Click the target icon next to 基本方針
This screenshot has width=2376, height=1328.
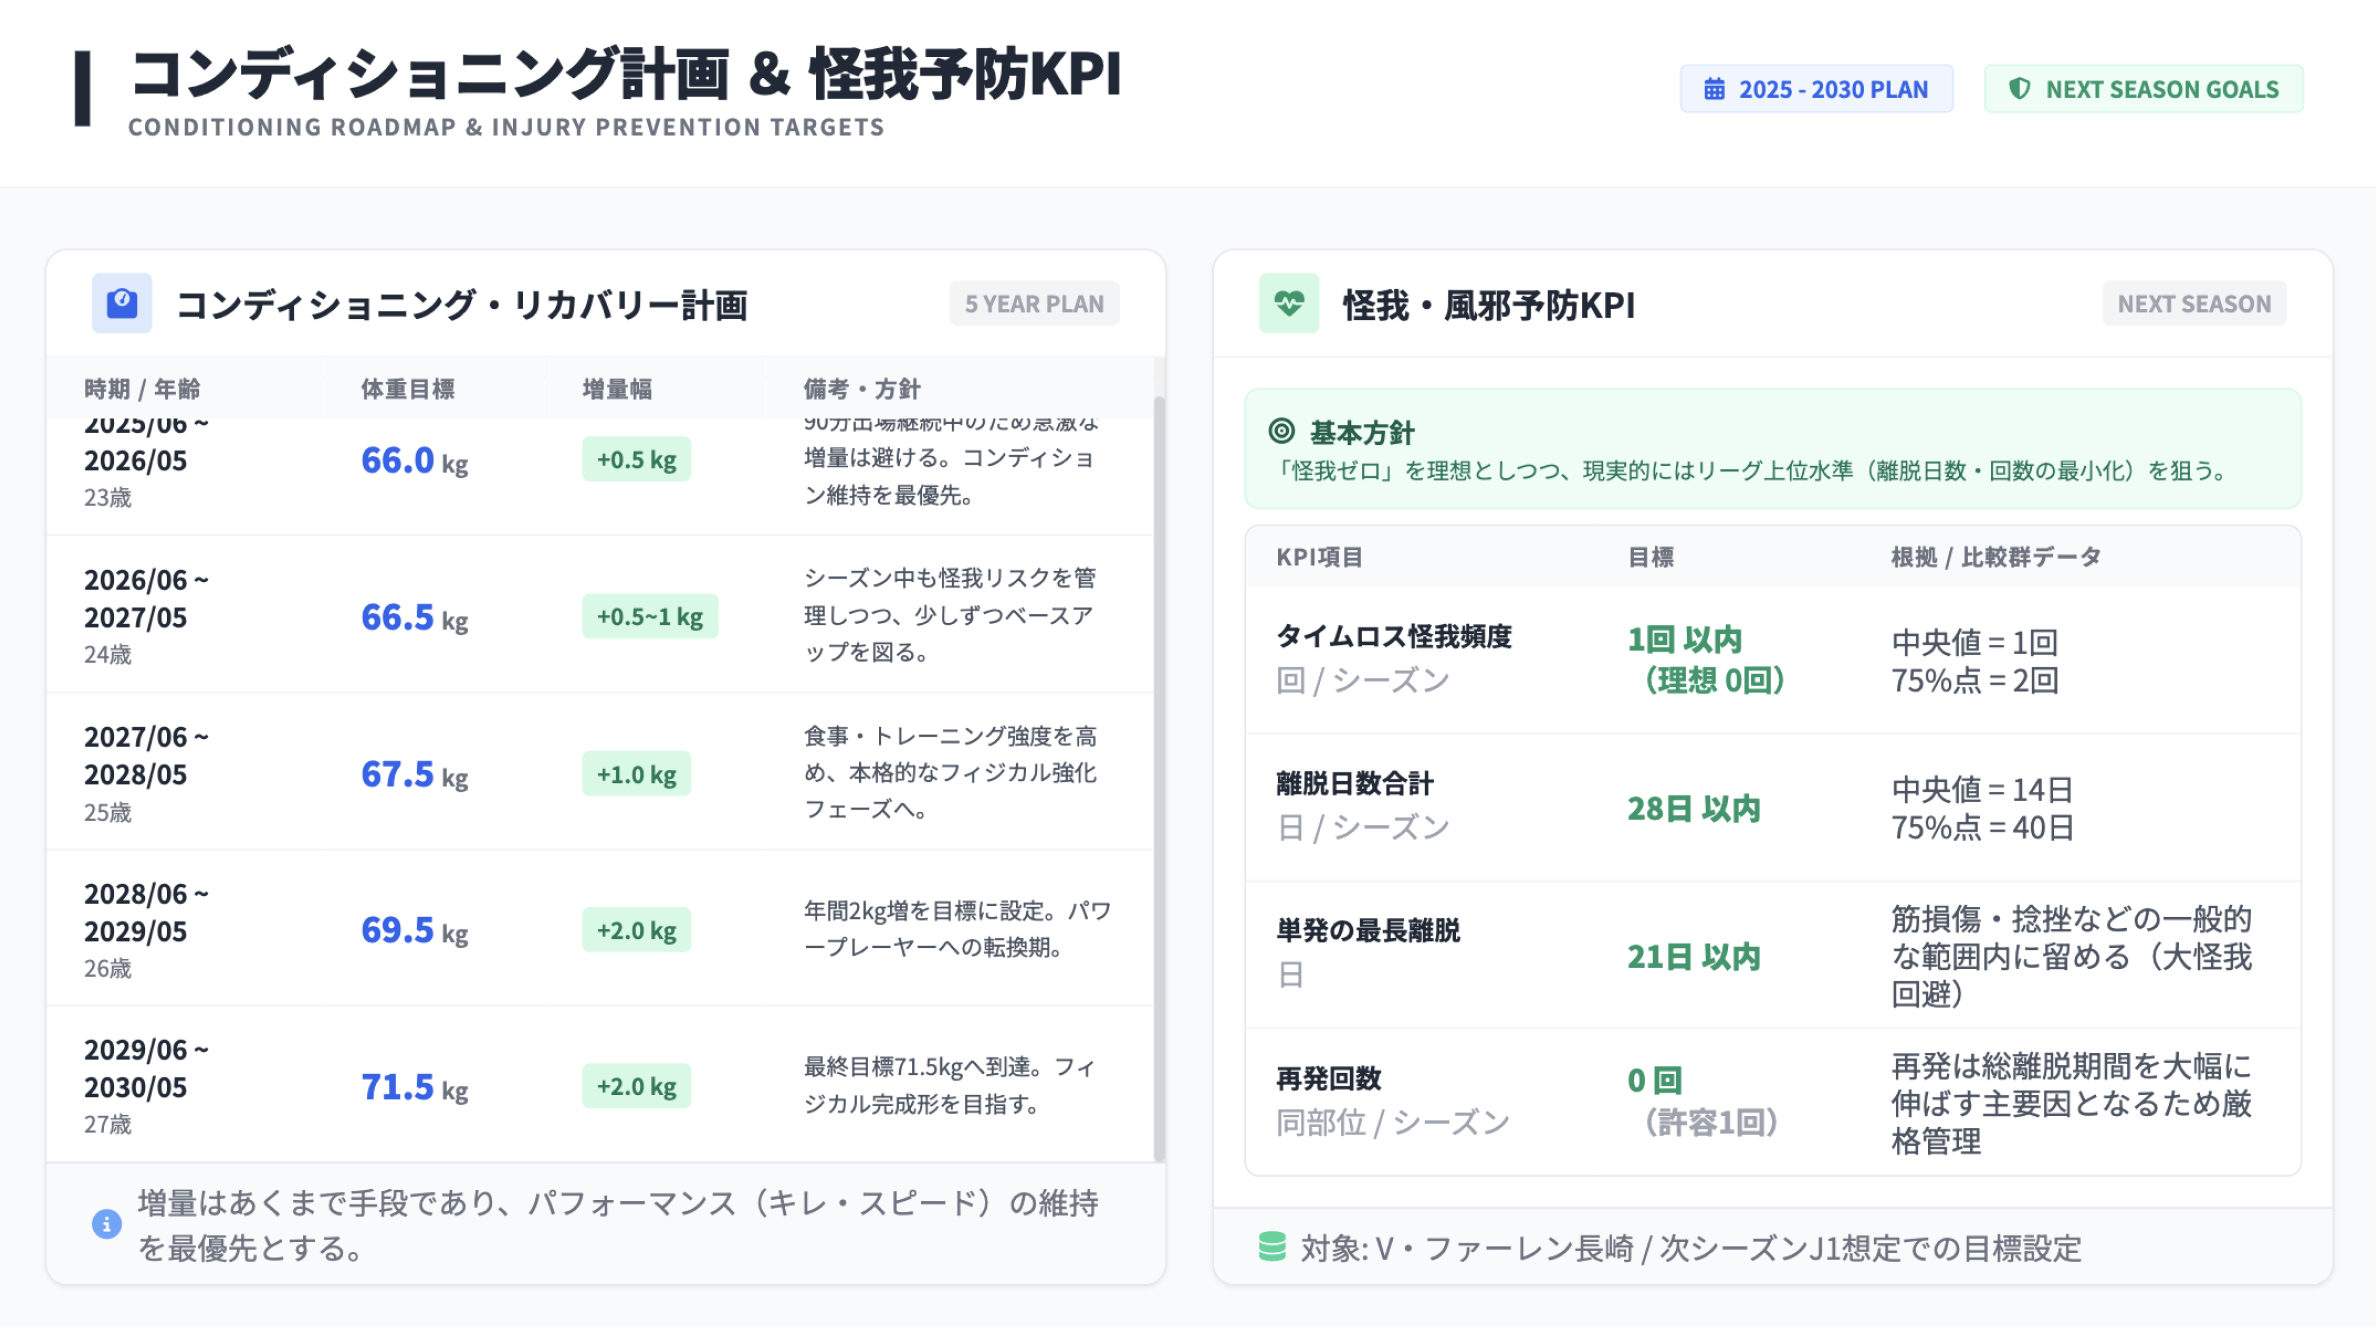1281,431
